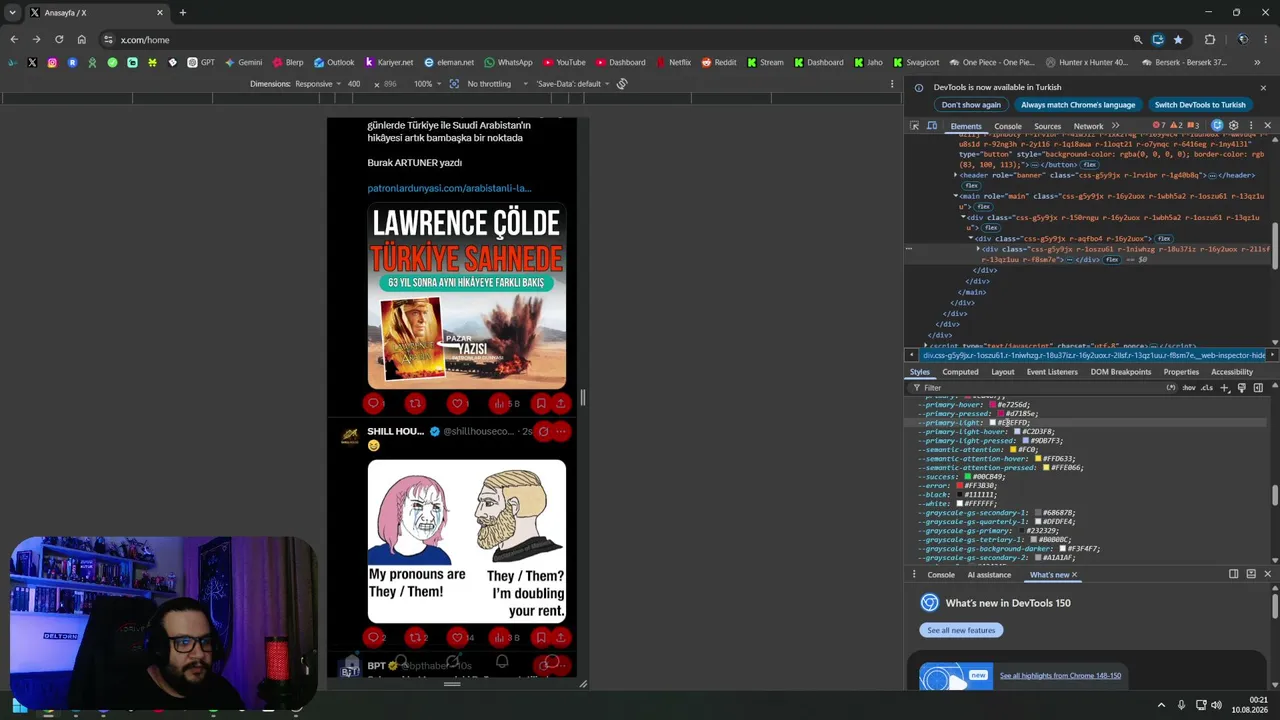Image resolution: width=1280 pixels, height=720 pixels.
Task: Open See all highlights from Chrome 148-150 link
Action: (1060, 676)
